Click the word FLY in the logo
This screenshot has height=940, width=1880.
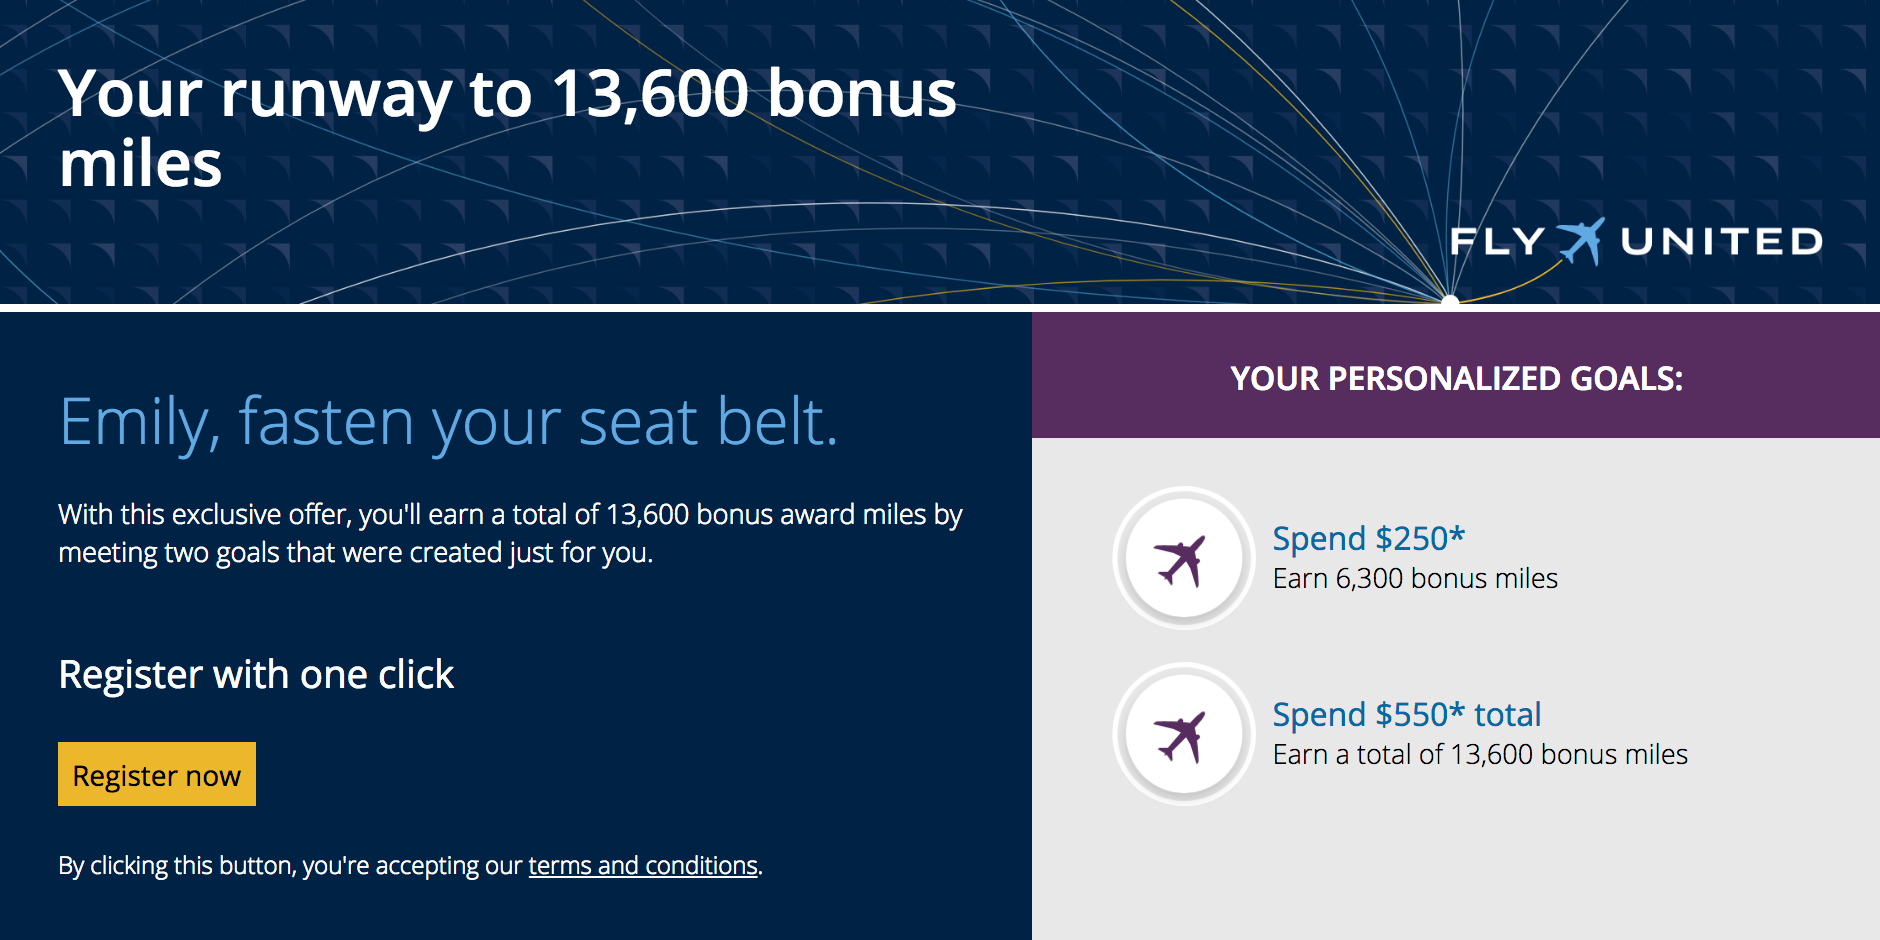click(1497, 242)
